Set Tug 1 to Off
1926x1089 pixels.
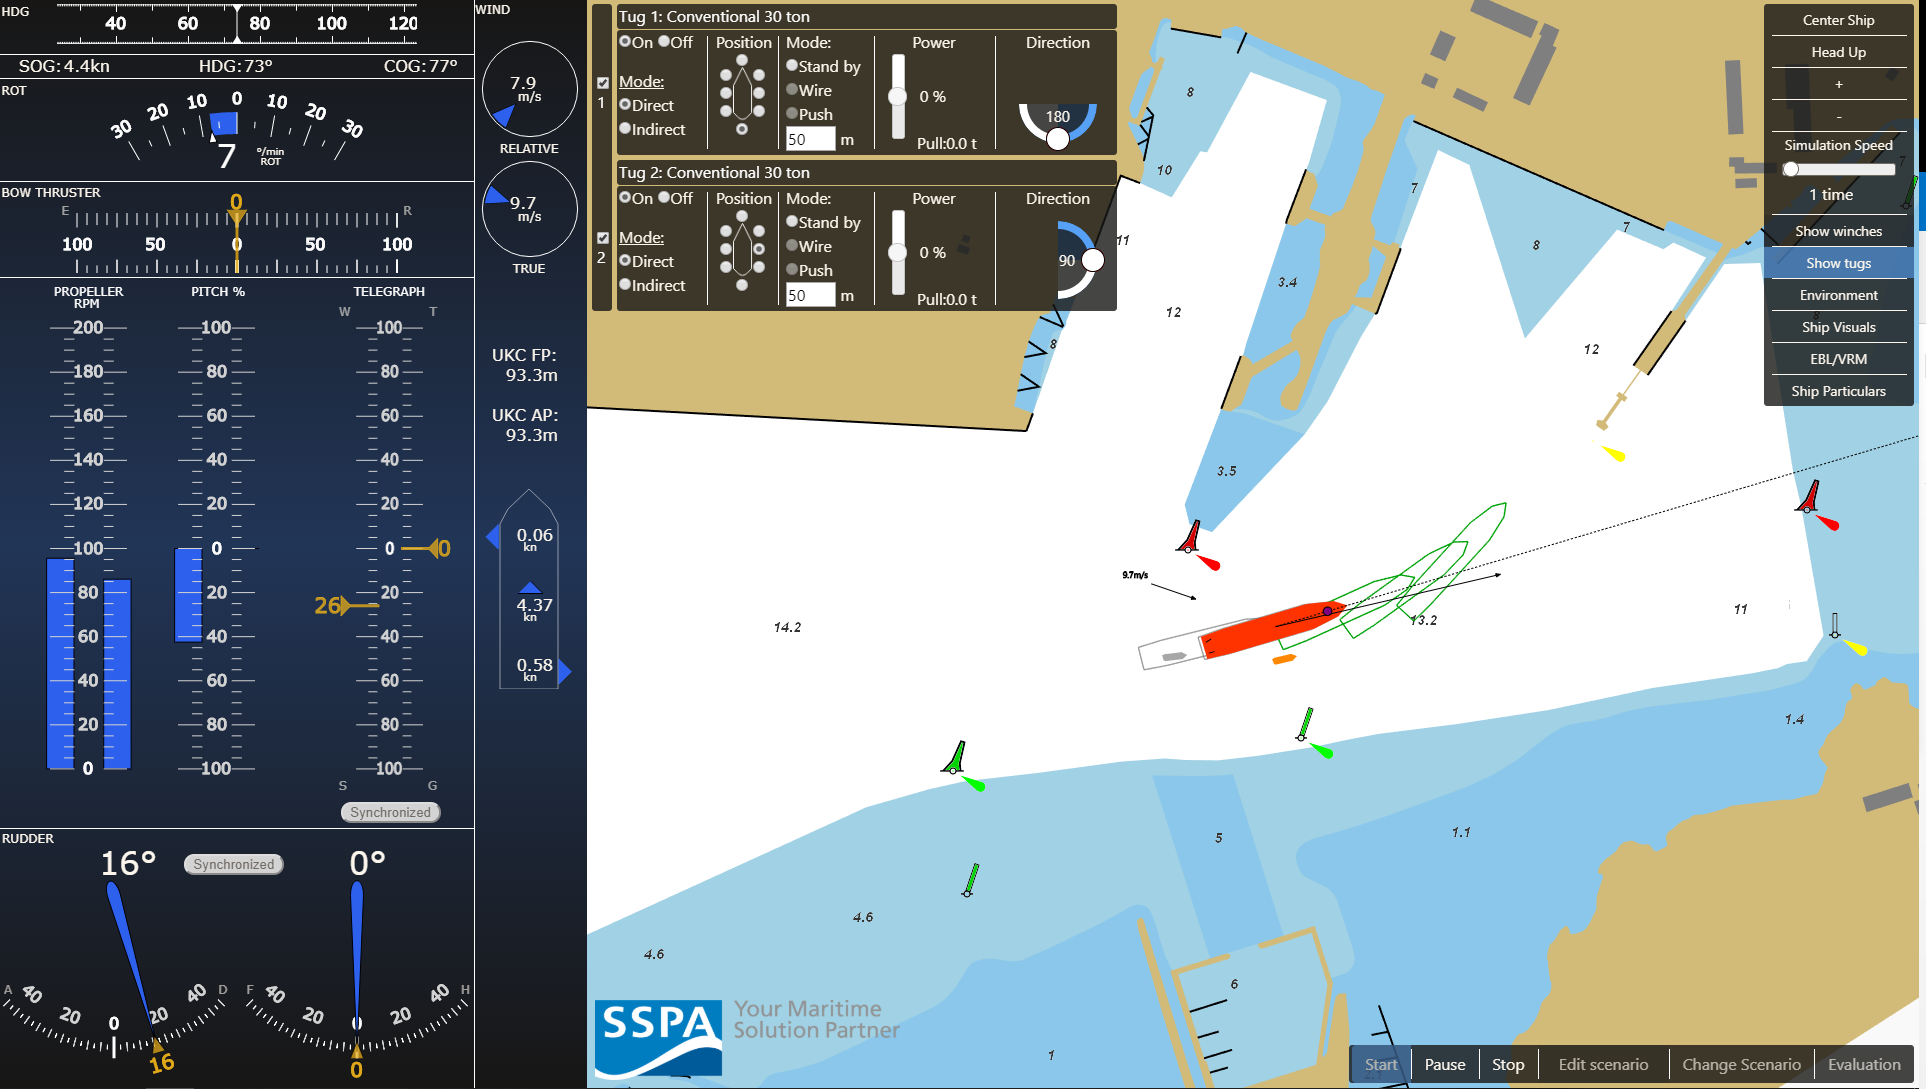point(664,42)
